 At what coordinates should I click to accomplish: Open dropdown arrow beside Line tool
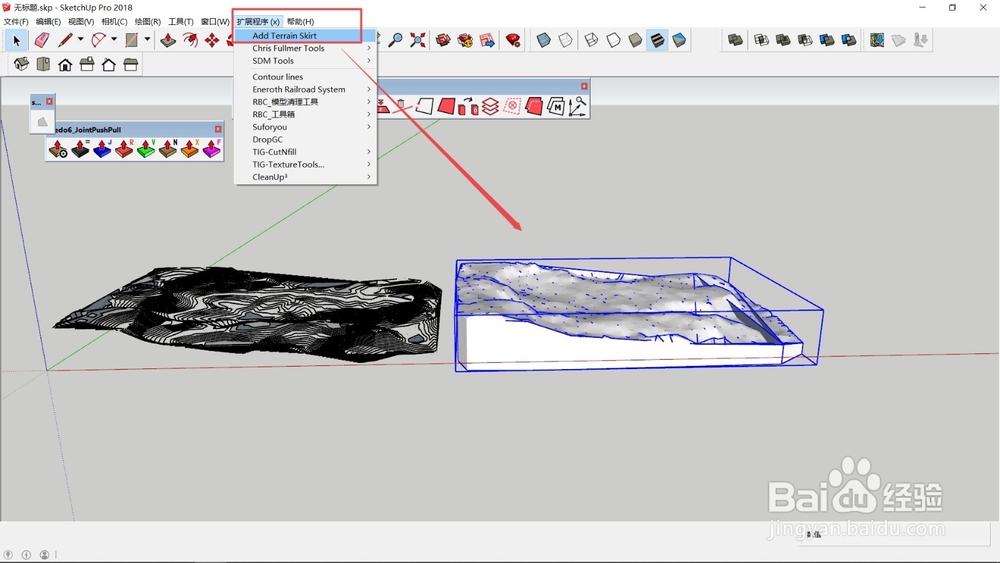click(80, 40)
